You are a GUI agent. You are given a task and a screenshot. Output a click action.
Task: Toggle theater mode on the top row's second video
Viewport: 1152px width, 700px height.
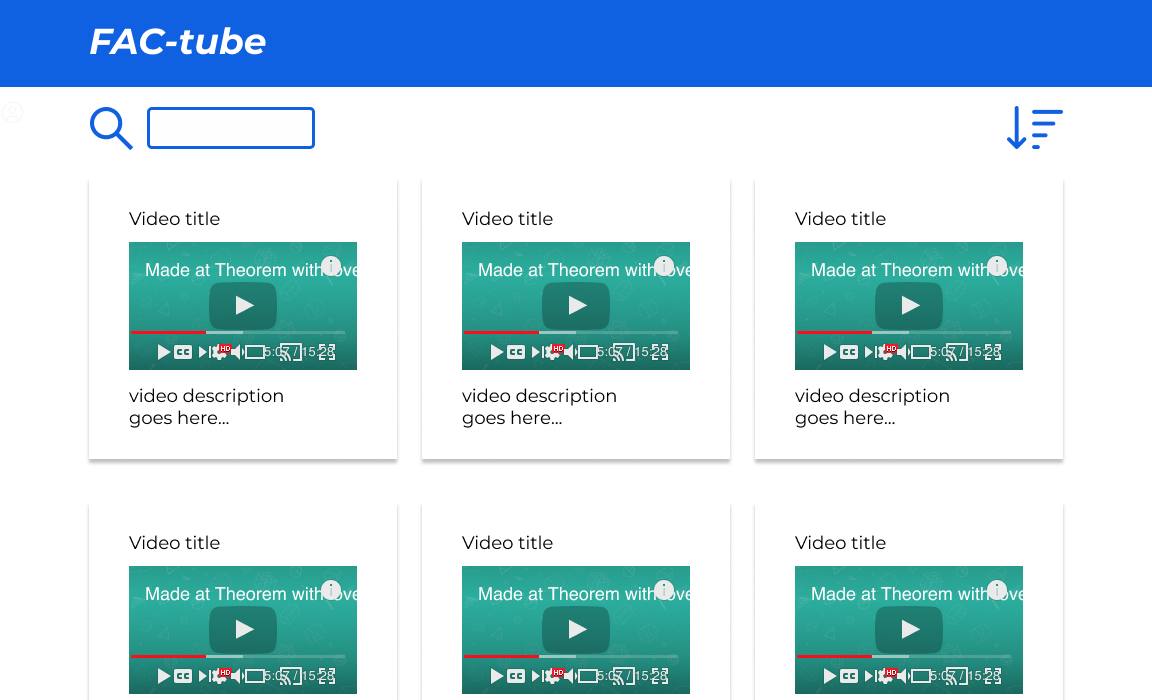588,352
